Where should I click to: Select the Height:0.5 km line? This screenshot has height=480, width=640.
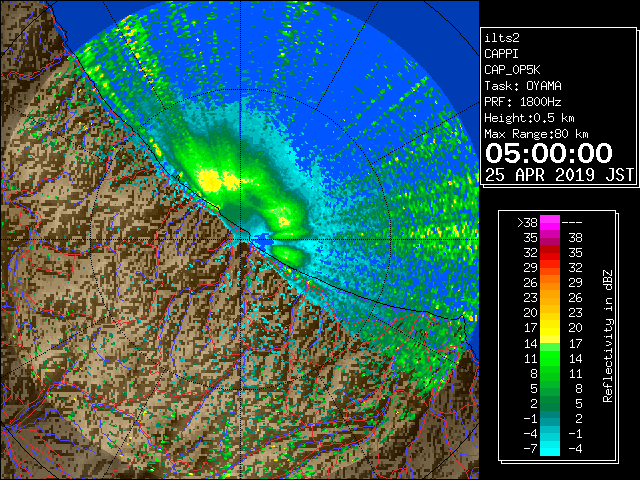(x=529, y=118)
